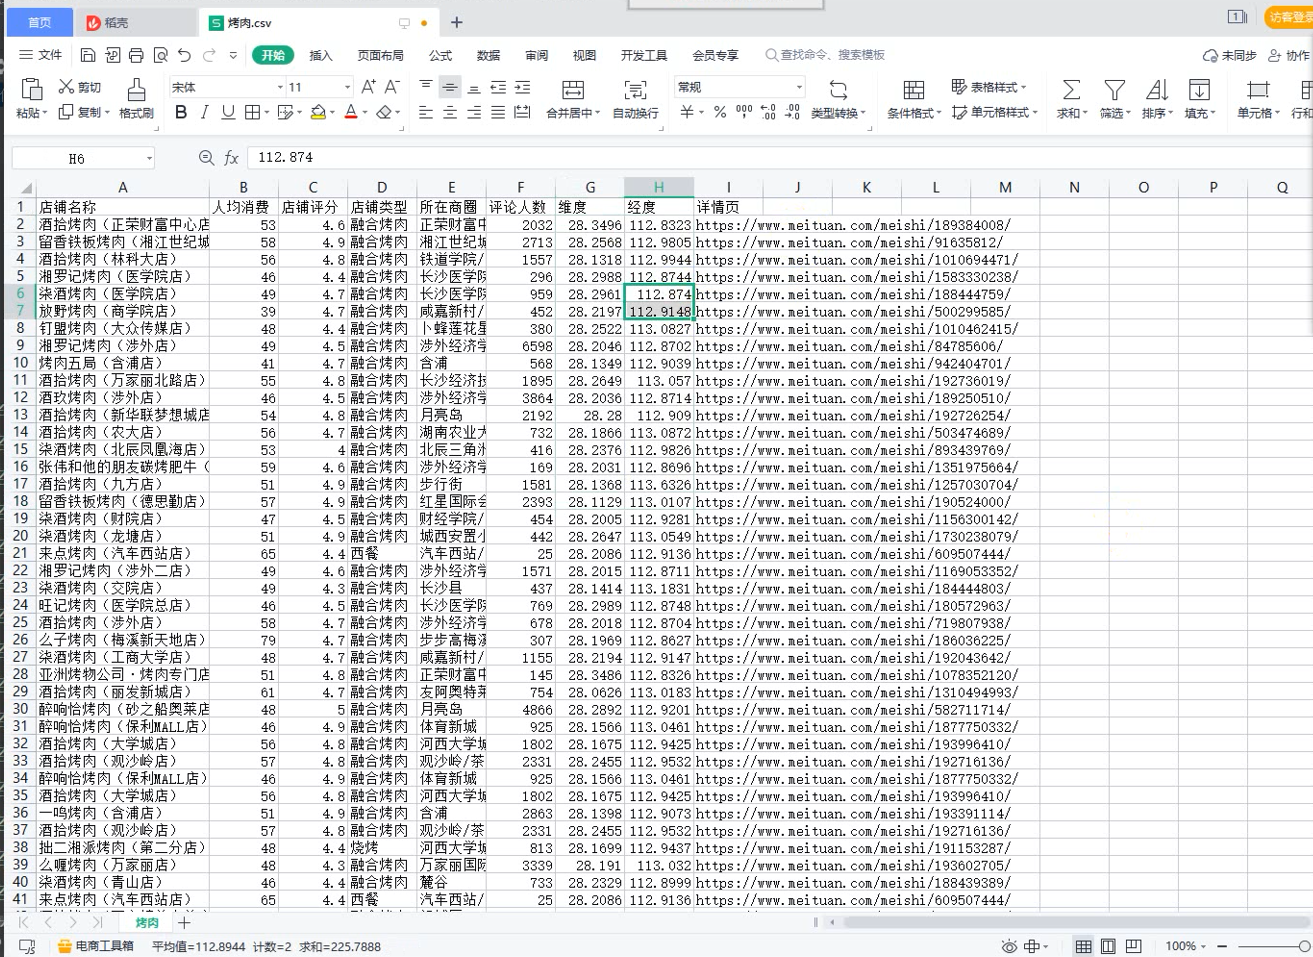The width and height of the screenshot is (1313, 957).
Task: Expand the borders dropdown arrow
Action: 266,113
